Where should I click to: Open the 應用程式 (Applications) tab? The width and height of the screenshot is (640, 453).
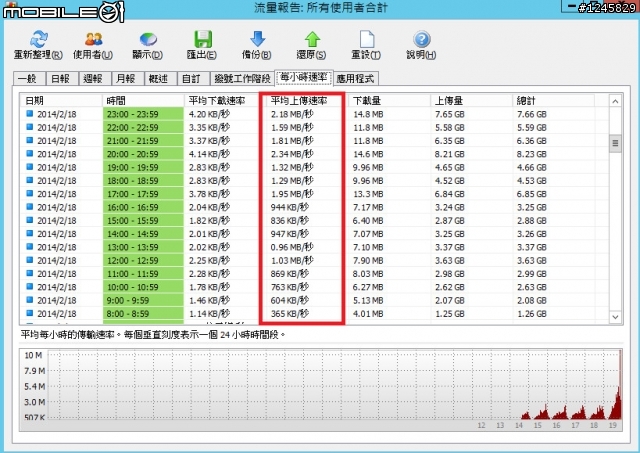356,78
